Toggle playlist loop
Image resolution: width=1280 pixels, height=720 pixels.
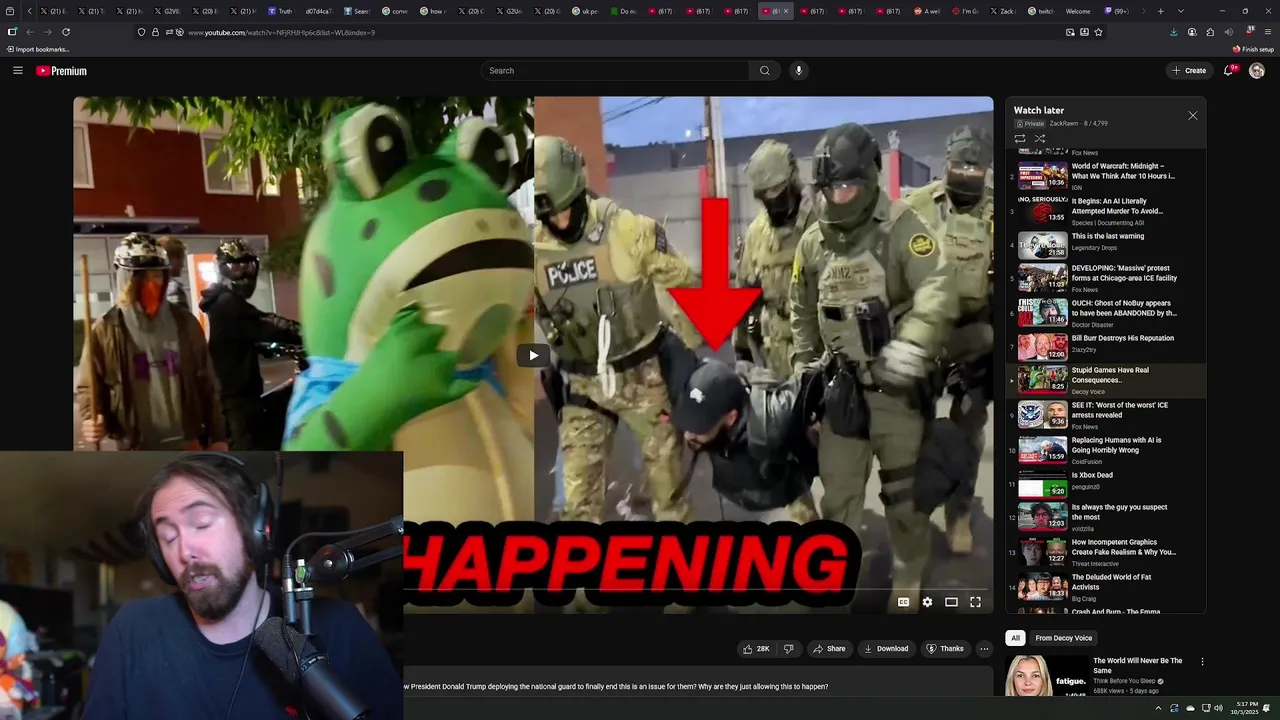pyautogui.click(x=1020, y=138)
